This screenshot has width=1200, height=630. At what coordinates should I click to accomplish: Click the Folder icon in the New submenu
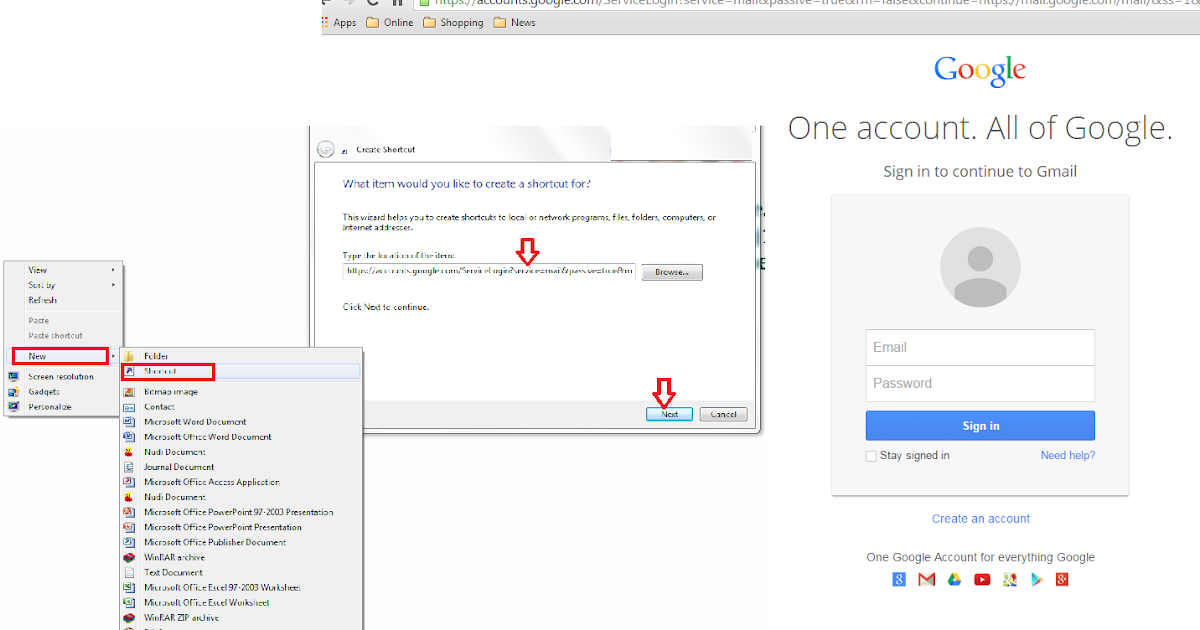tap(129, 356)
